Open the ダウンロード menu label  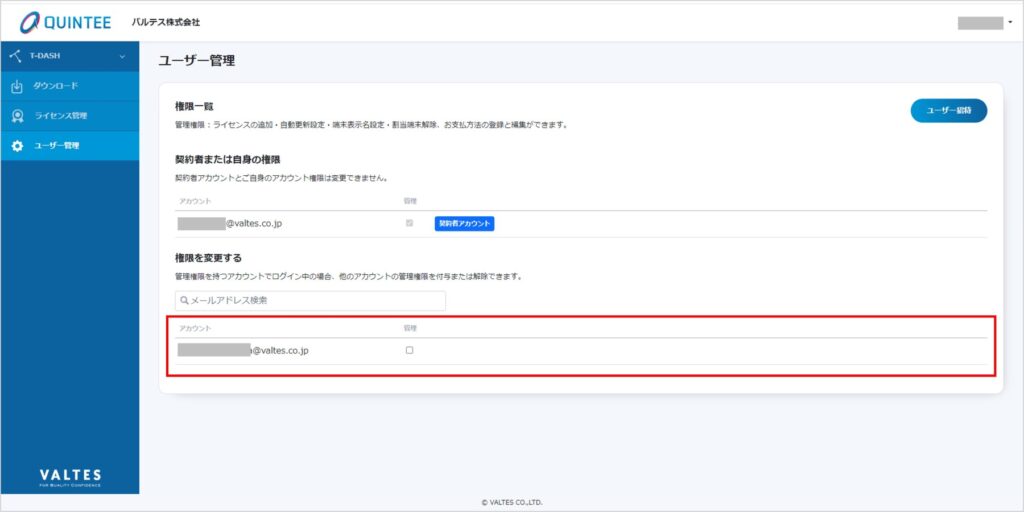(56, 86)
